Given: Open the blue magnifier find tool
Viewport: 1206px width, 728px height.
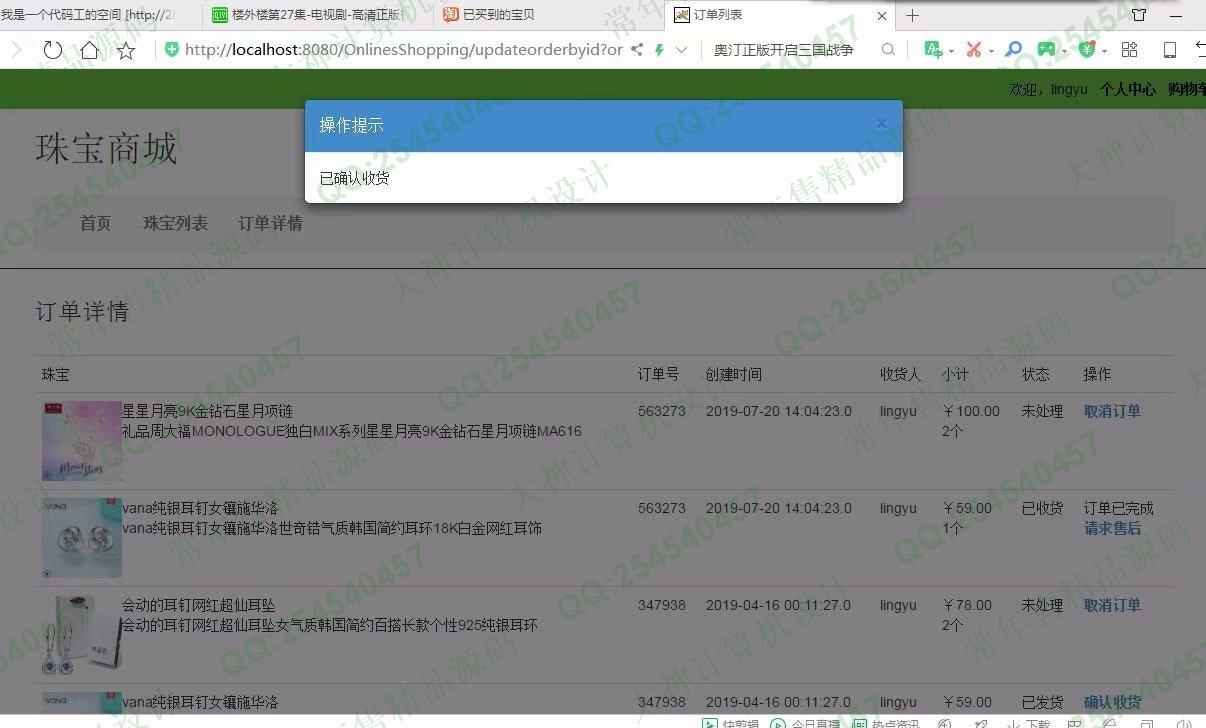Looking at the screenshot, I should pos(1013,49).
